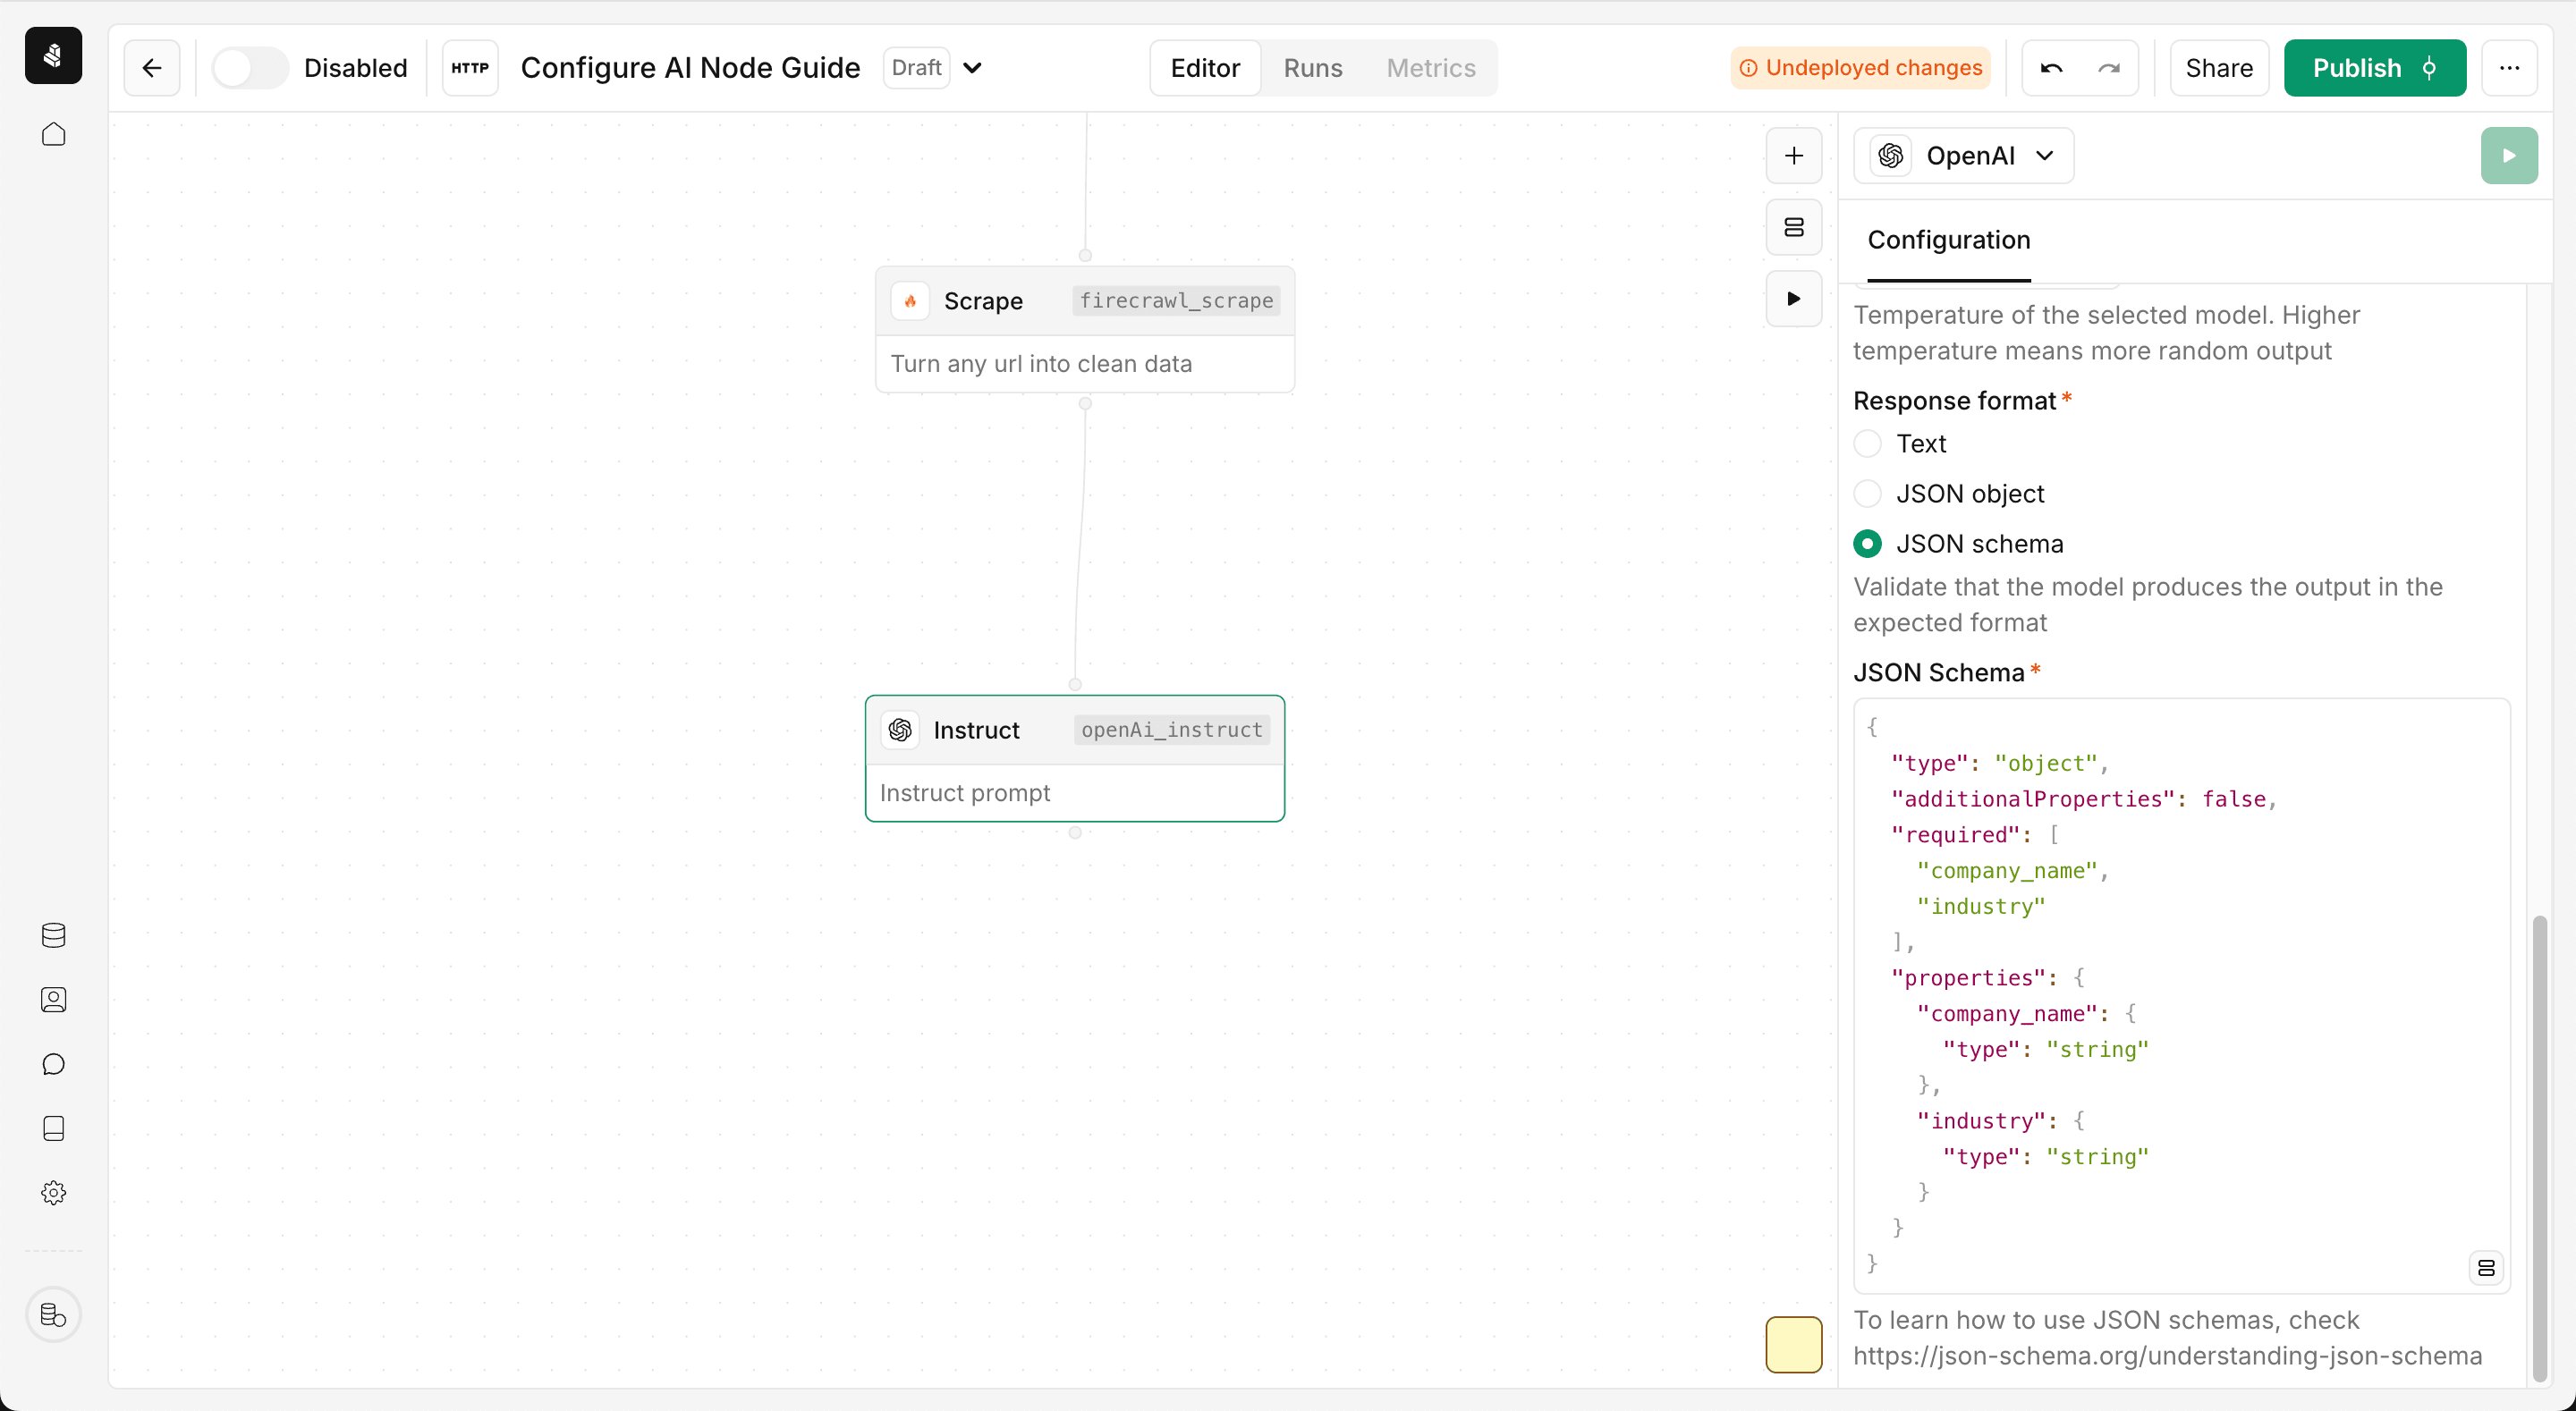Click the OpenAI logo in the panel header
Image resolution: width=2576 pixels, height=1411 pixels.
click(x=1890, y=155)
